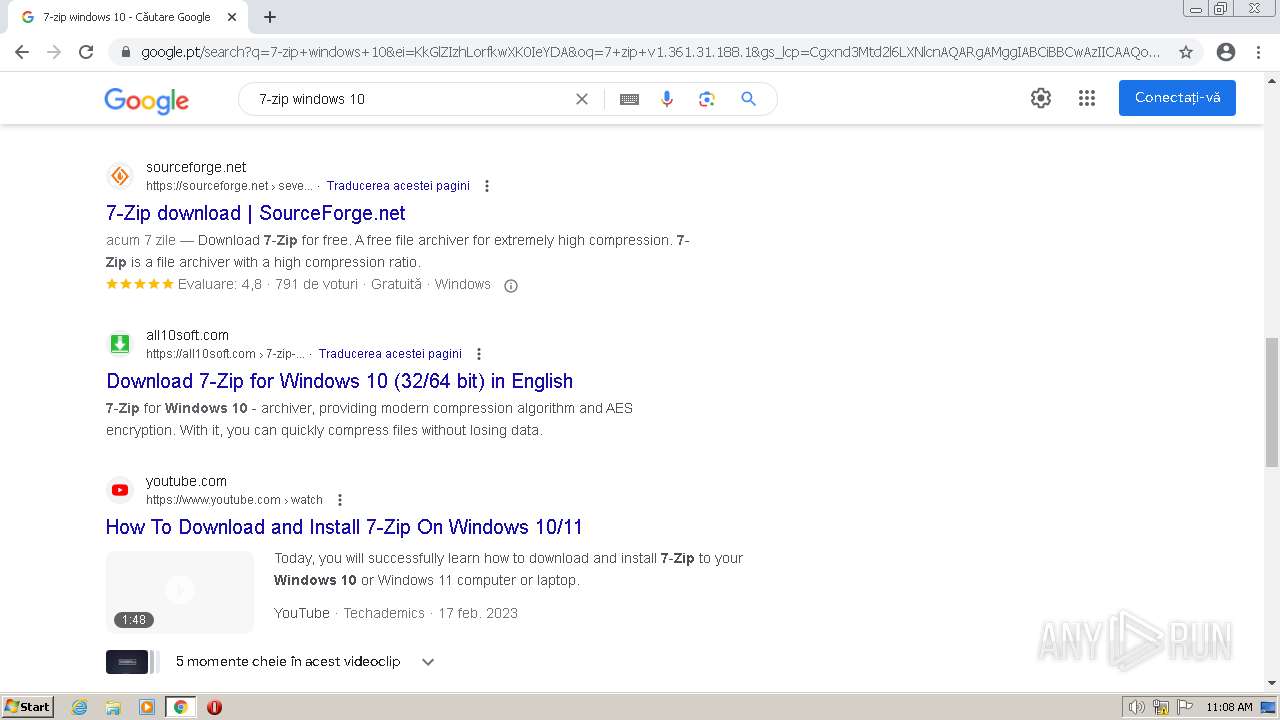Reload the current Google page
The width and height of the screenshot is (1280, 720).
86,52
